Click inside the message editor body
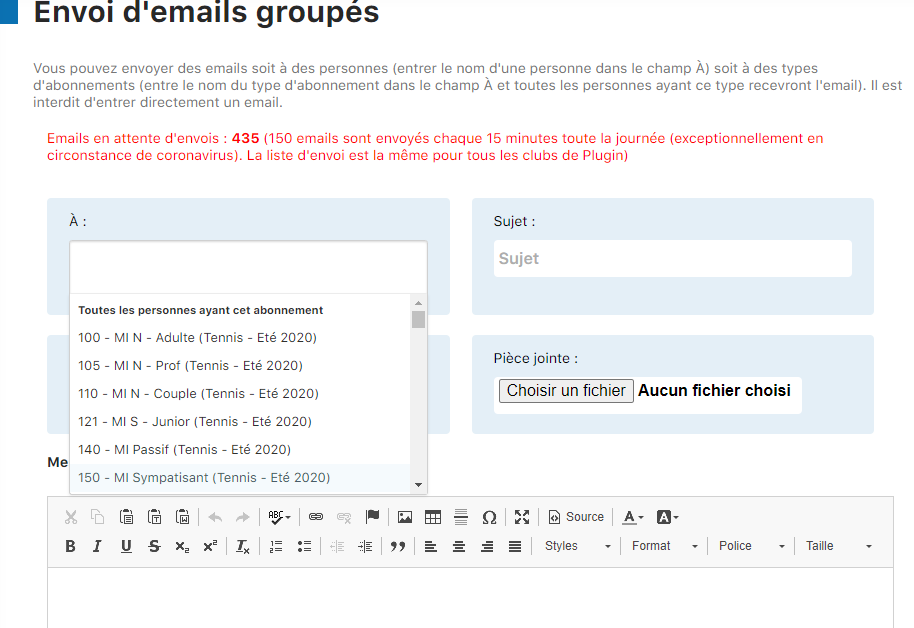Viewport: 914px width, 628px height. tap(470, 598)
